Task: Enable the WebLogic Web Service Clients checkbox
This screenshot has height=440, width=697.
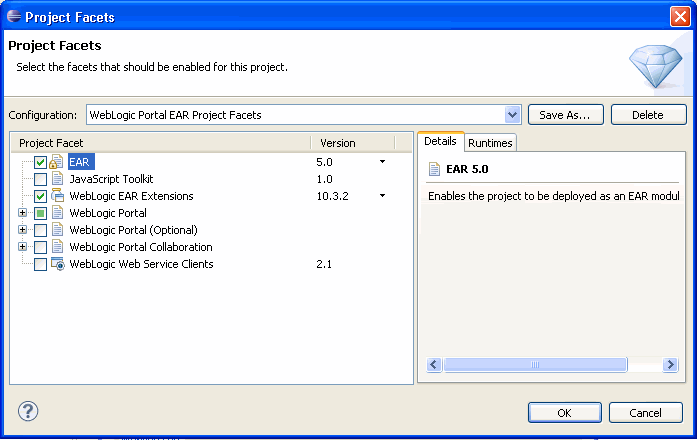Action: [40, 264]
